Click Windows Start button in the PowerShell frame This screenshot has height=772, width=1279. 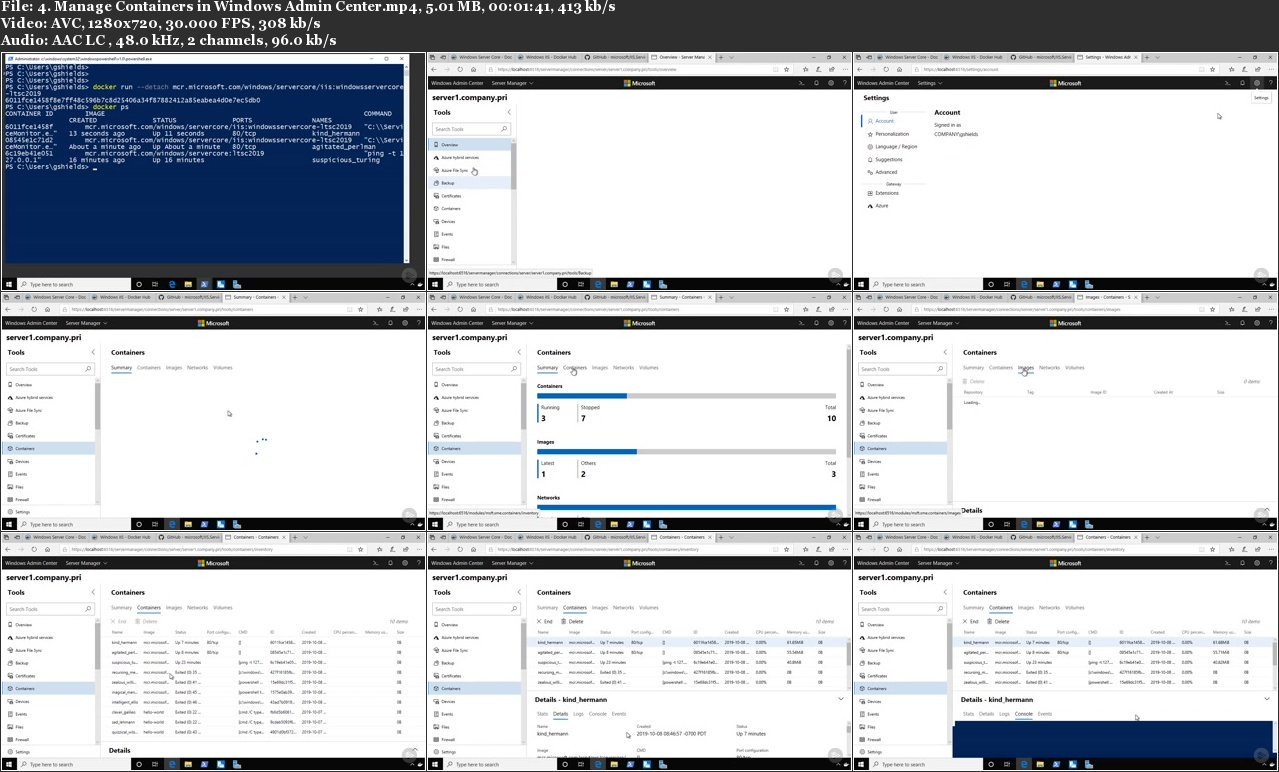[x=8, y=285]
